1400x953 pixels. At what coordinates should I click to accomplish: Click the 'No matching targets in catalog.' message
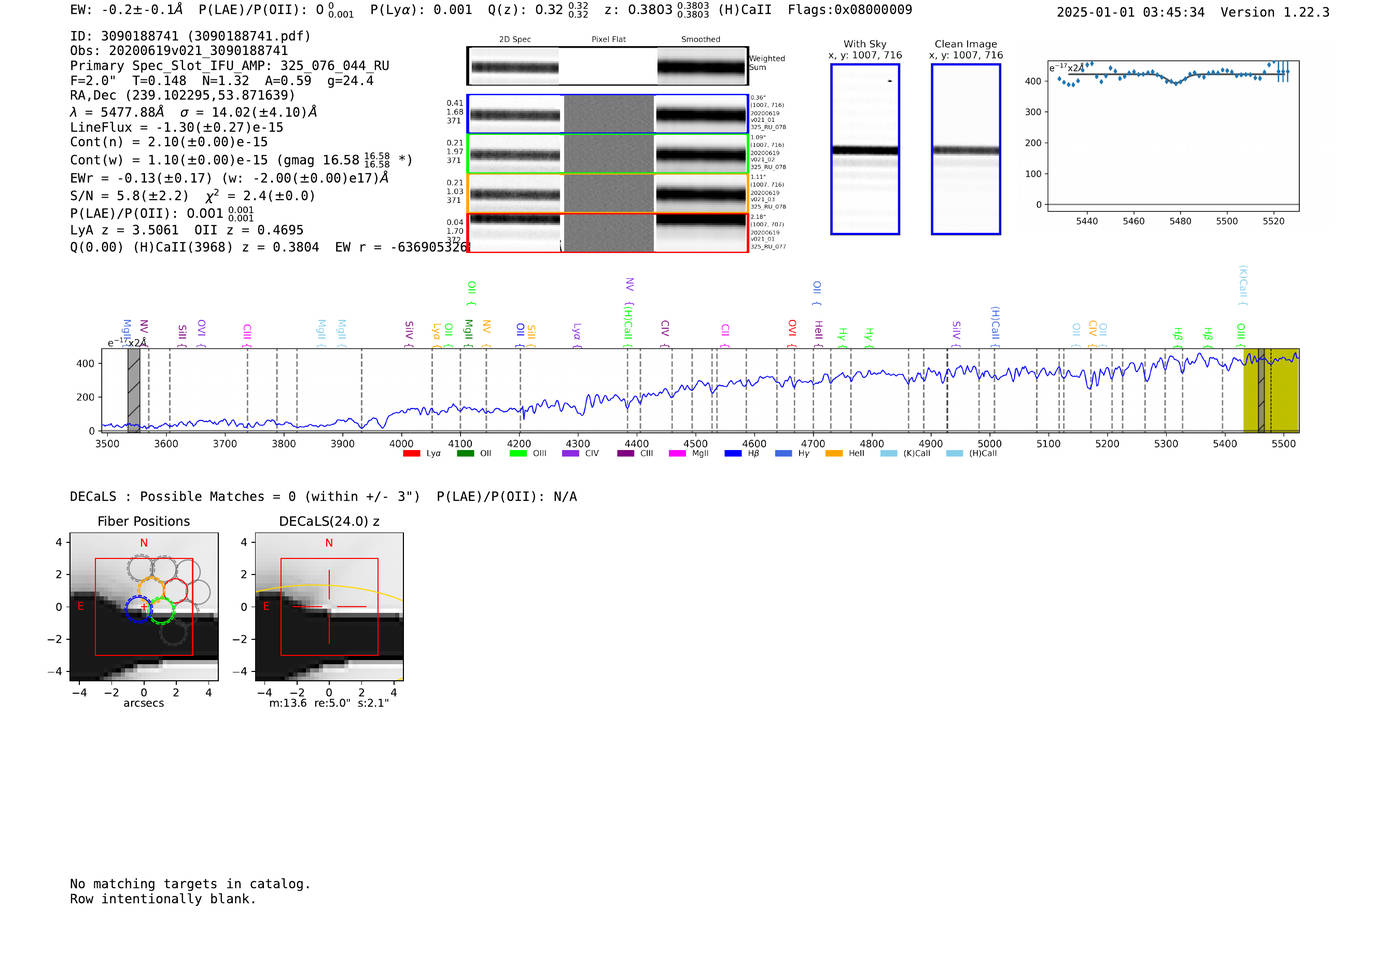[190, 884]
